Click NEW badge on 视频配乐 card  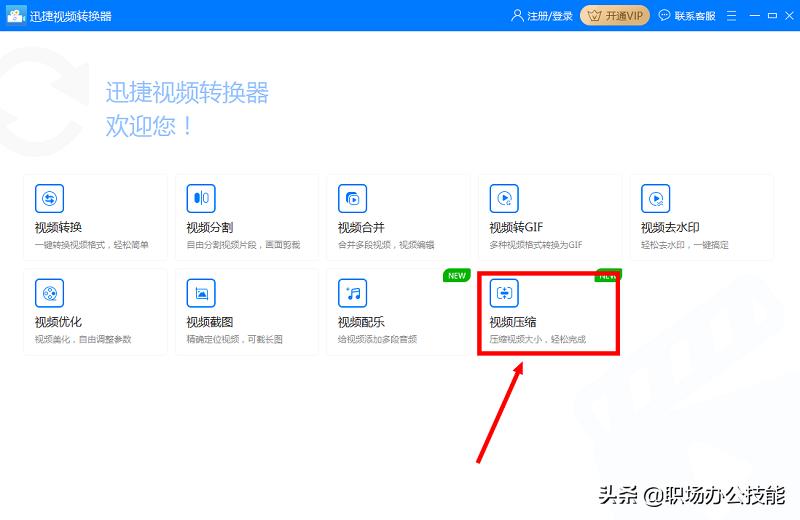click(457, 276)
